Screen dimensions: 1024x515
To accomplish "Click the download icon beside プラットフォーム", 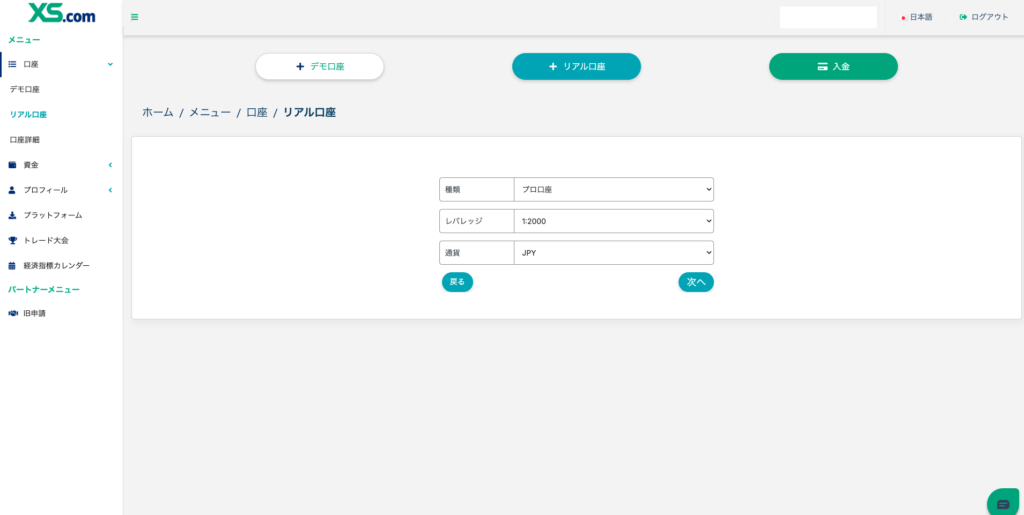I will coord(12,215).
